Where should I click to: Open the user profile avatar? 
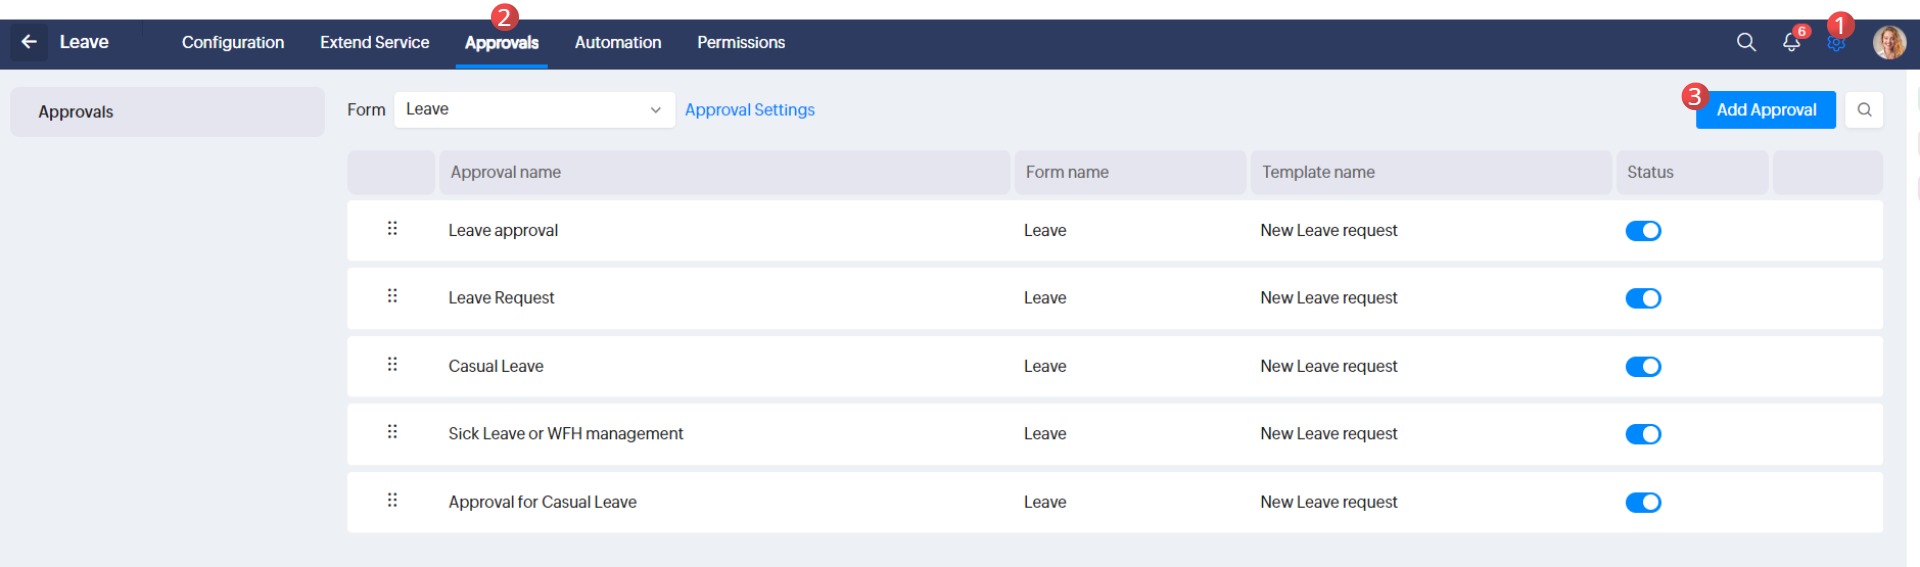[x=1888, y=42]
